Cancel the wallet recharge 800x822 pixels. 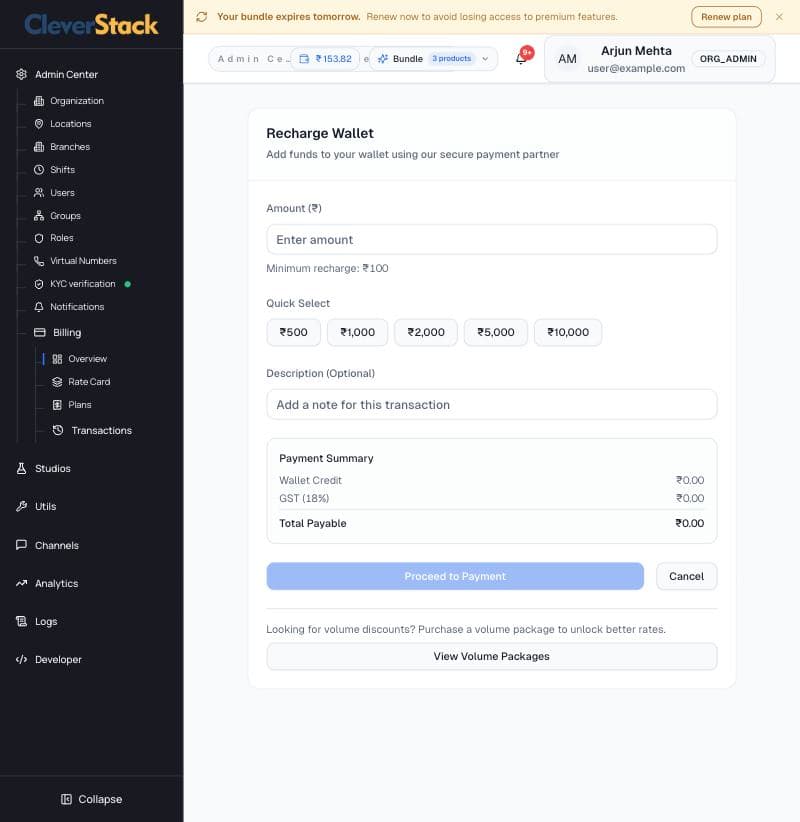tap(686, 576)
